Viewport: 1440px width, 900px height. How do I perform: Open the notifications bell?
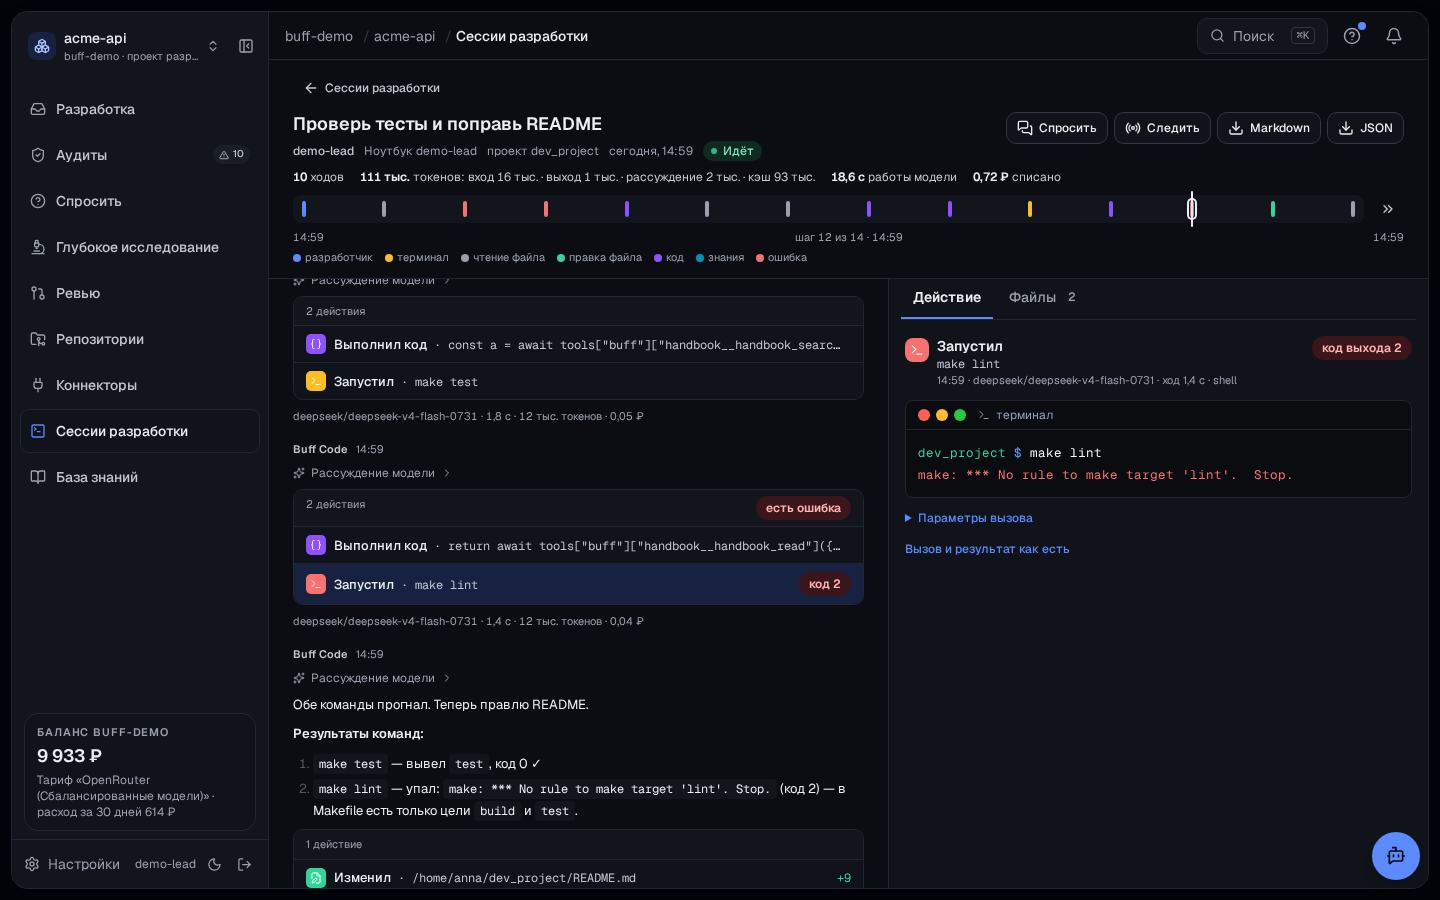point(1394,36)
